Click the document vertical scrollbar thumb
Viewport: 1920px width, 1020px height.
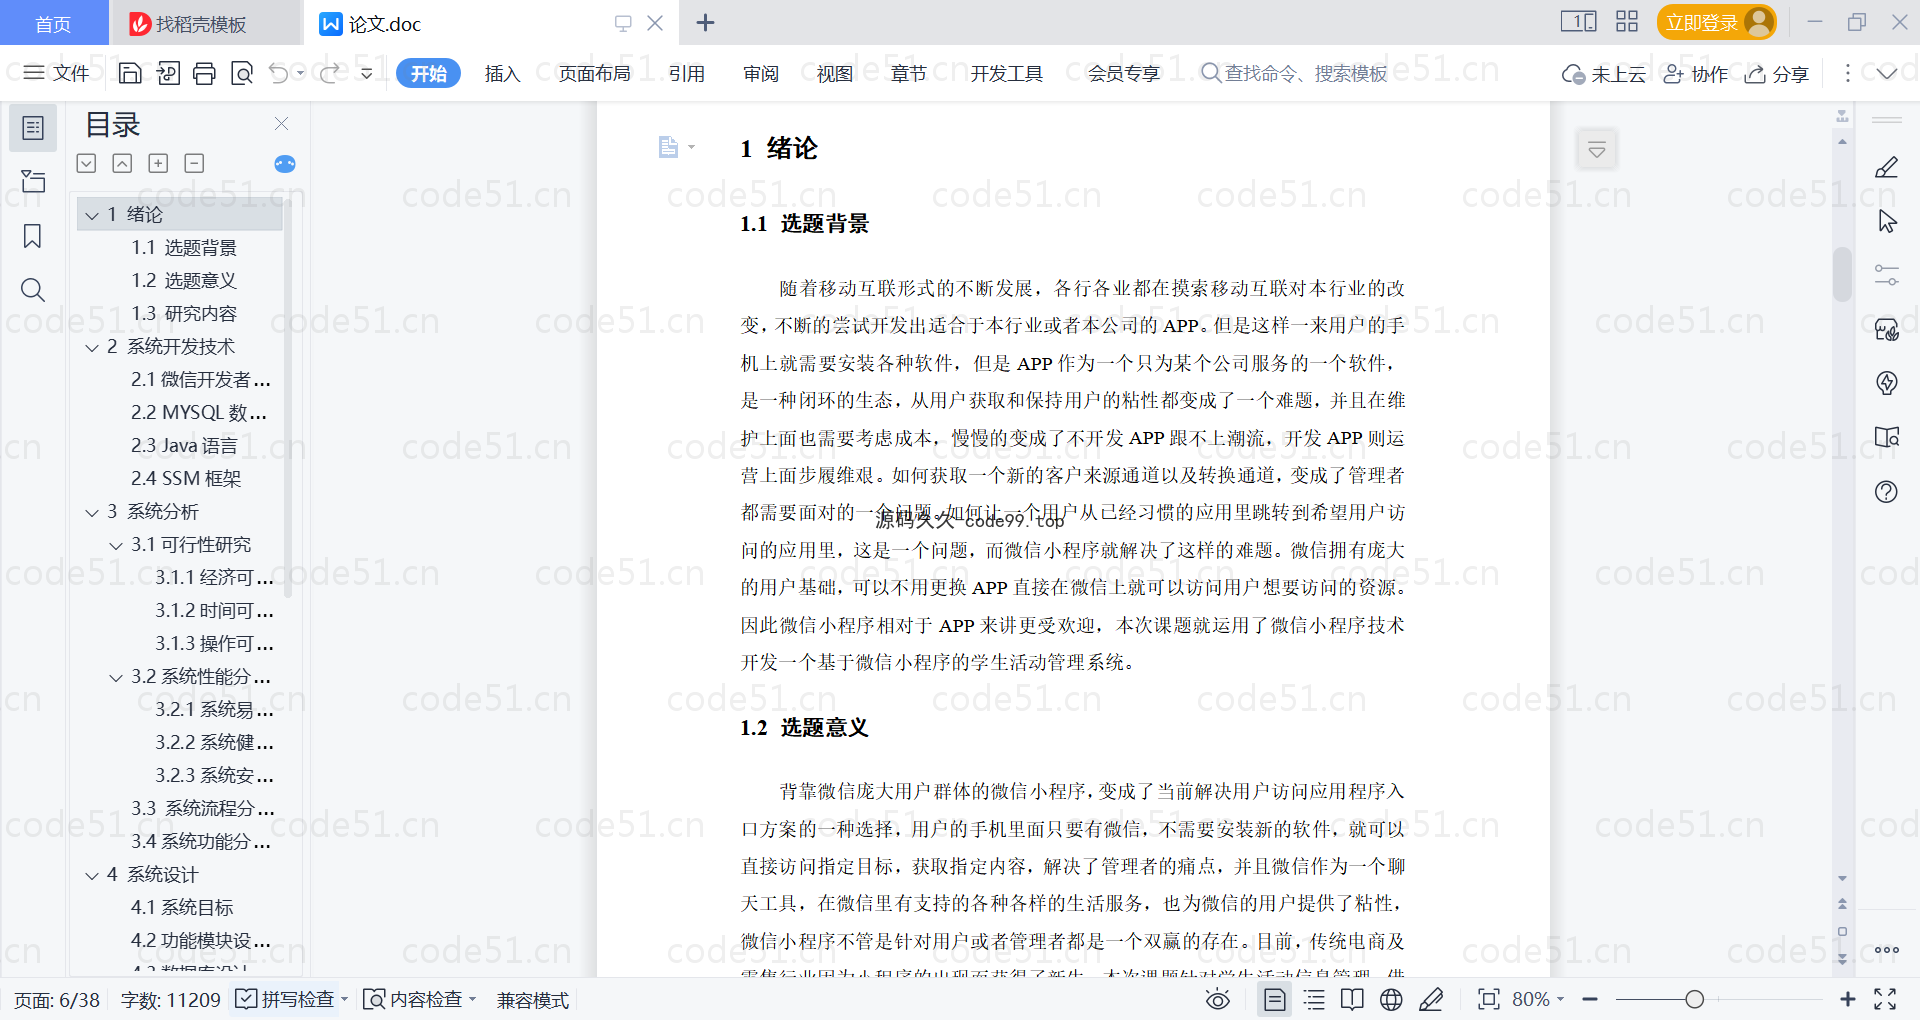pyautogui.click(x=1842, y=273)
